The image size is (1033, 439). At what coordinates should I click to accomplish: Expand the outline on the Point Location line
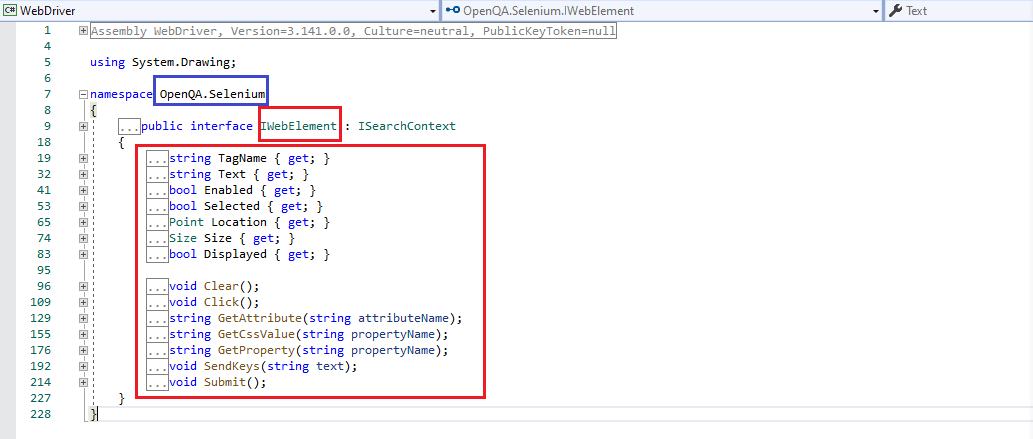(83, 222)
